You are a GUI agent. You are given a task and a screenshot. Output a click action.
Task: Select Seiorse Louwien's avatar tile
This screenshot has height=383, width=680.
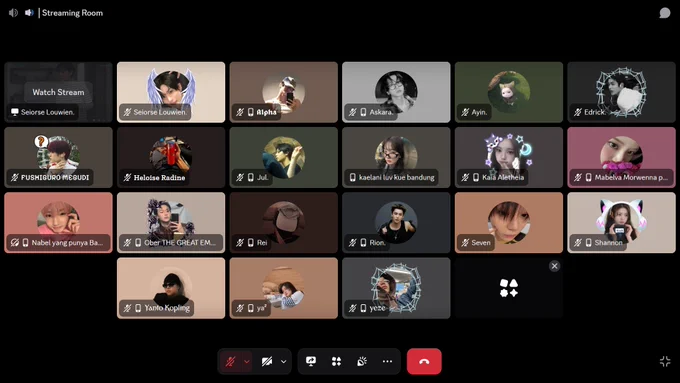(x=171, y=92)
